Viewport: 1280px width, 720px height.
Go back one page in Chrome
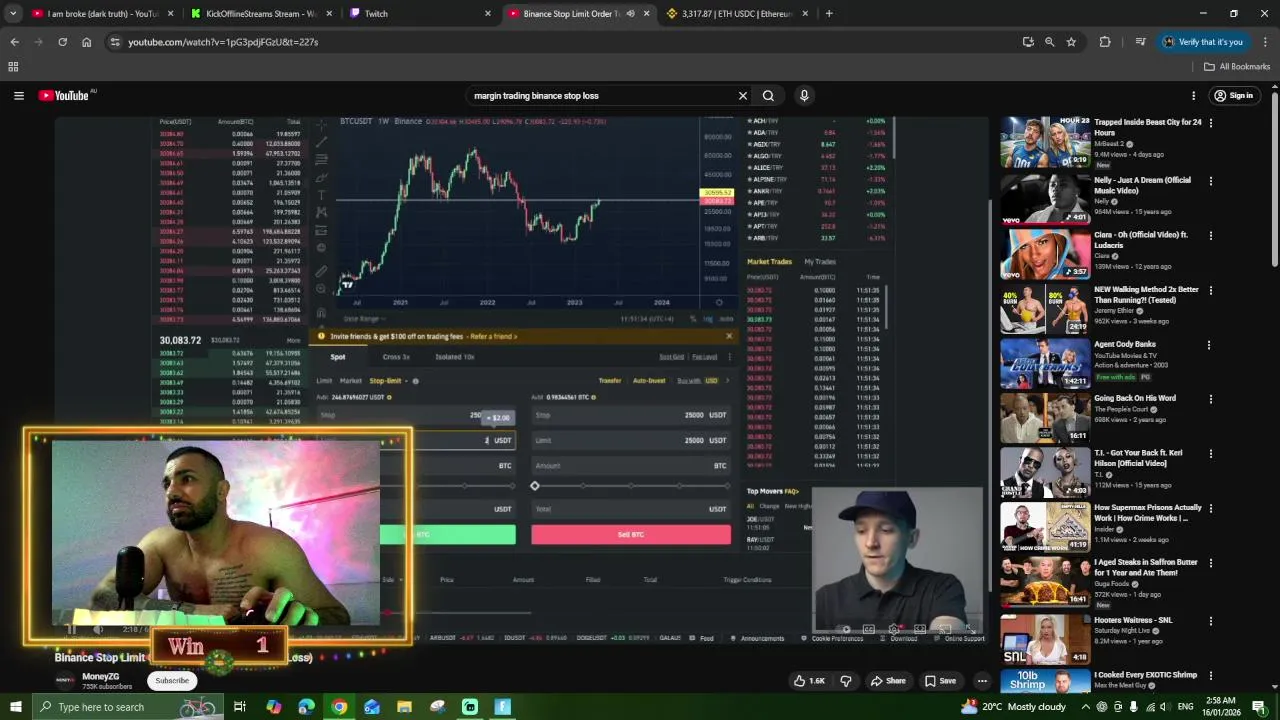tap(14, 42)
